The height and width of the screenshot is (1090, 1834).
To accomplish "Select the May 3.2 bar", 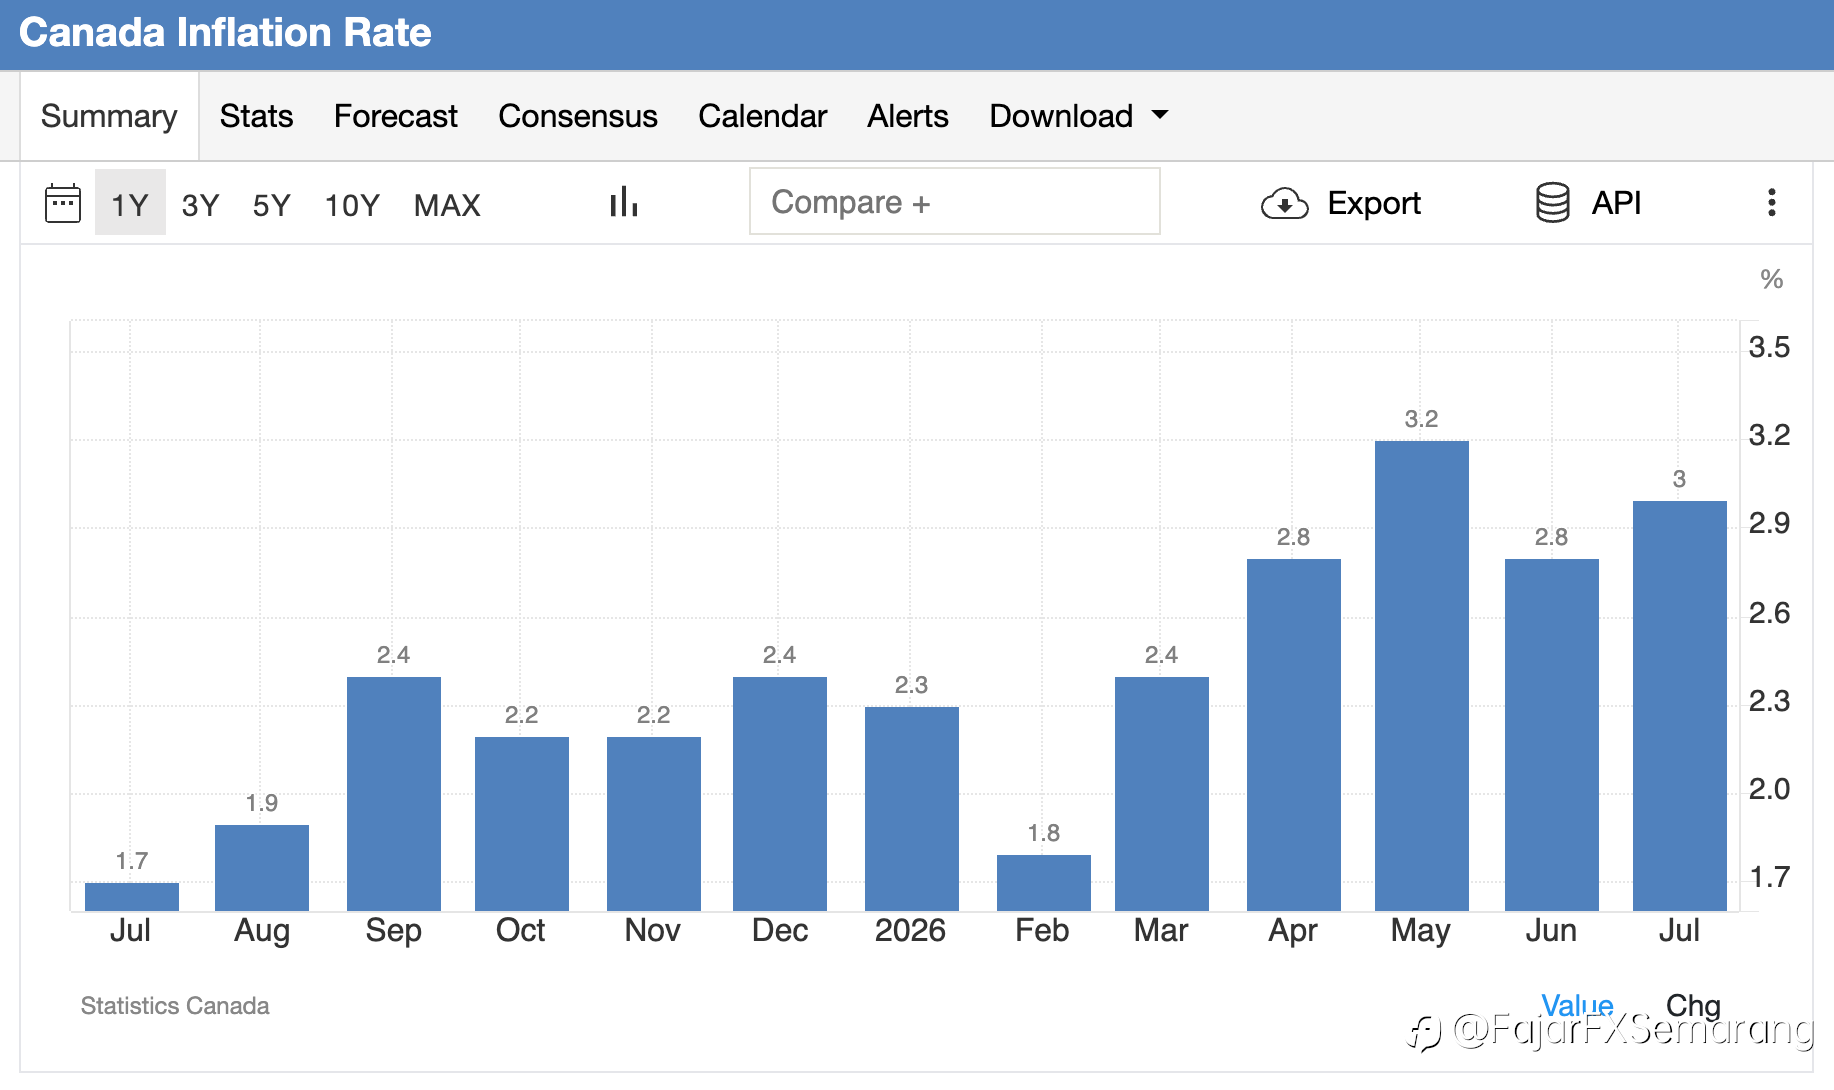I will click(1421, 675).
